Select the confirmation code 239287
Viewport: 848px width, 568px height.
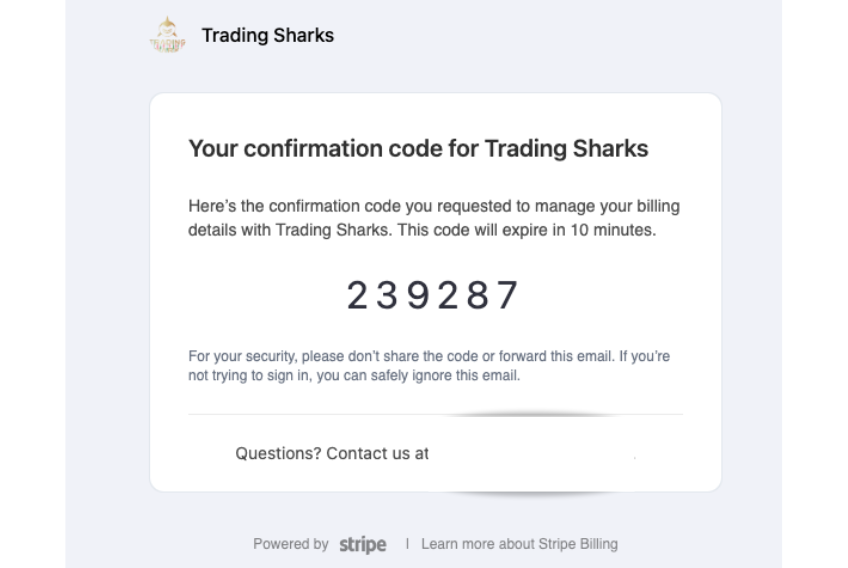pyautogui.click(x=433, y=295)
